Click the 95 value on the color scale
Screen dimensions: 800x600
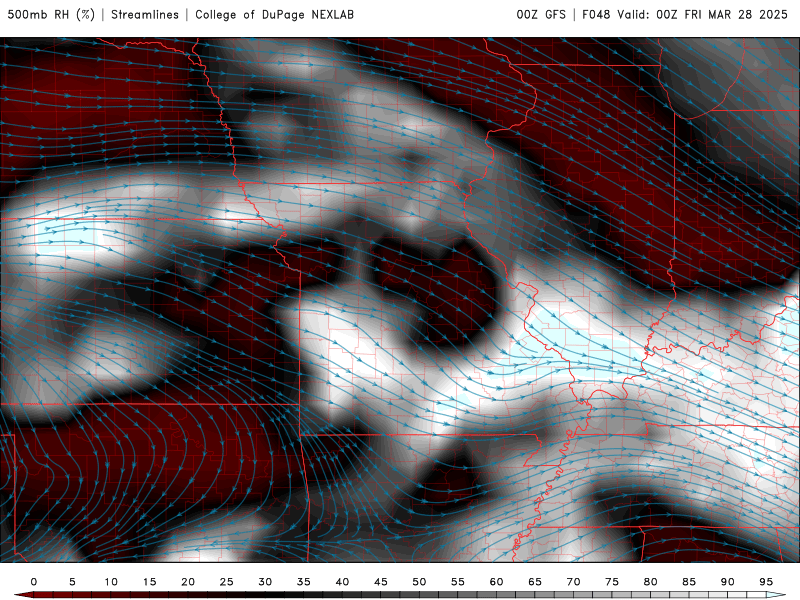pyautogui.click(x=766, y=582)
